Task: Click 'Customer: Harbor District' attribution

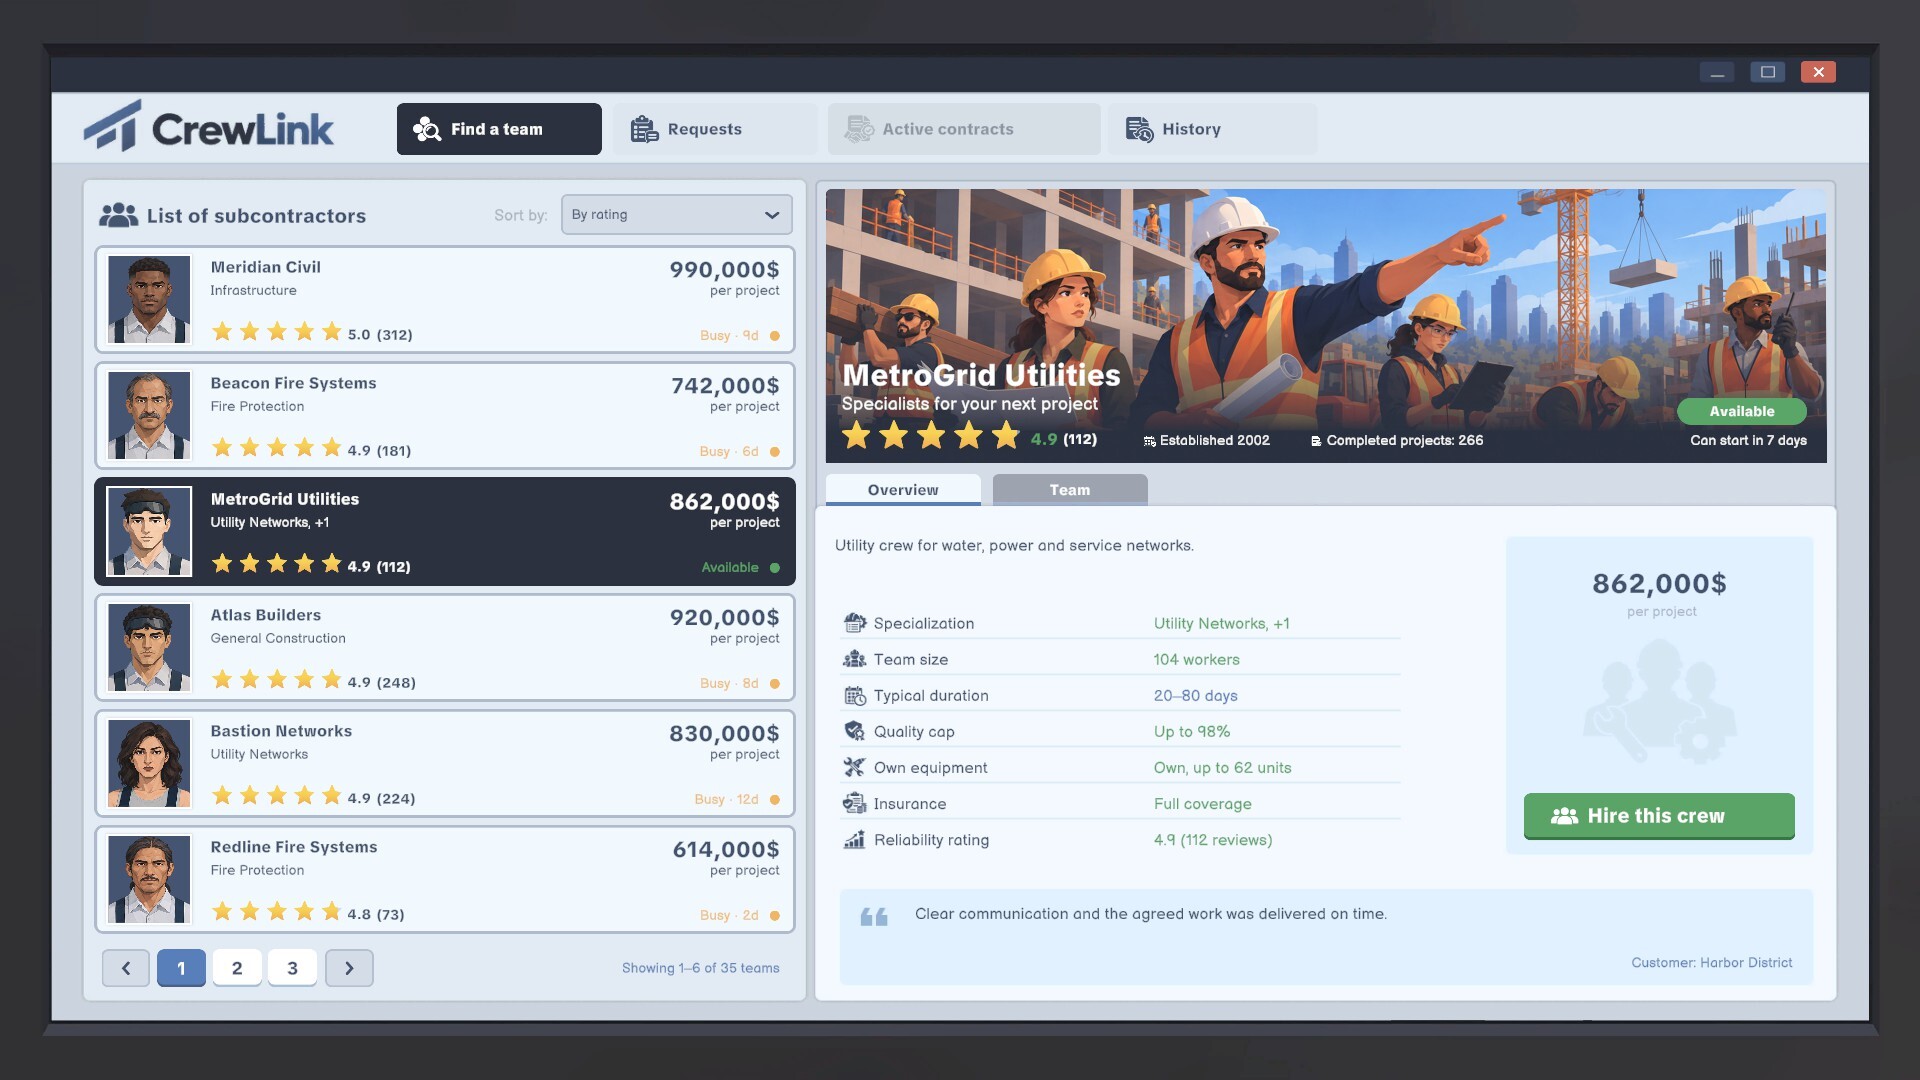Action: point(1711,963)
